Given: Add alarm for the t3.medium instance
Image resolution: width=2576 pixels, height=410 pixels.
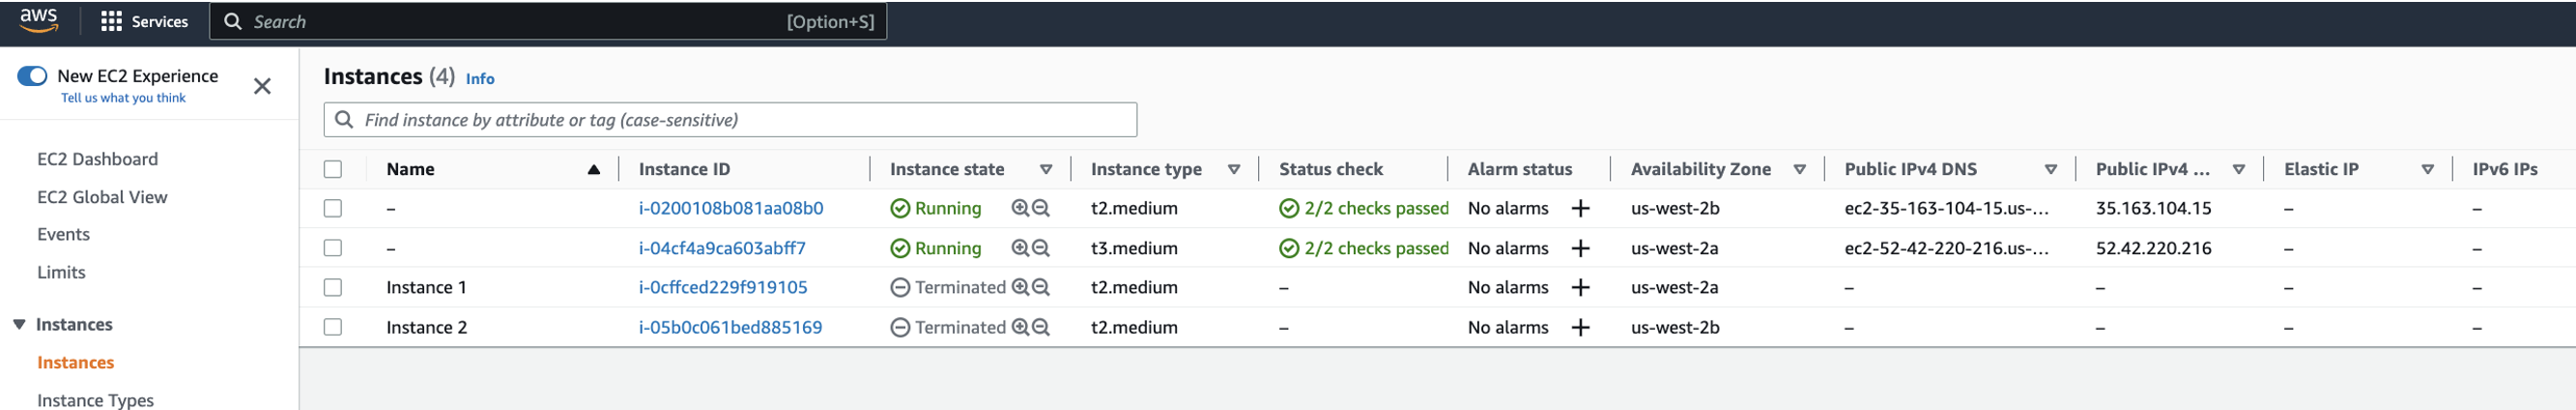Looking at the screenshot, I should (1580, 249).
